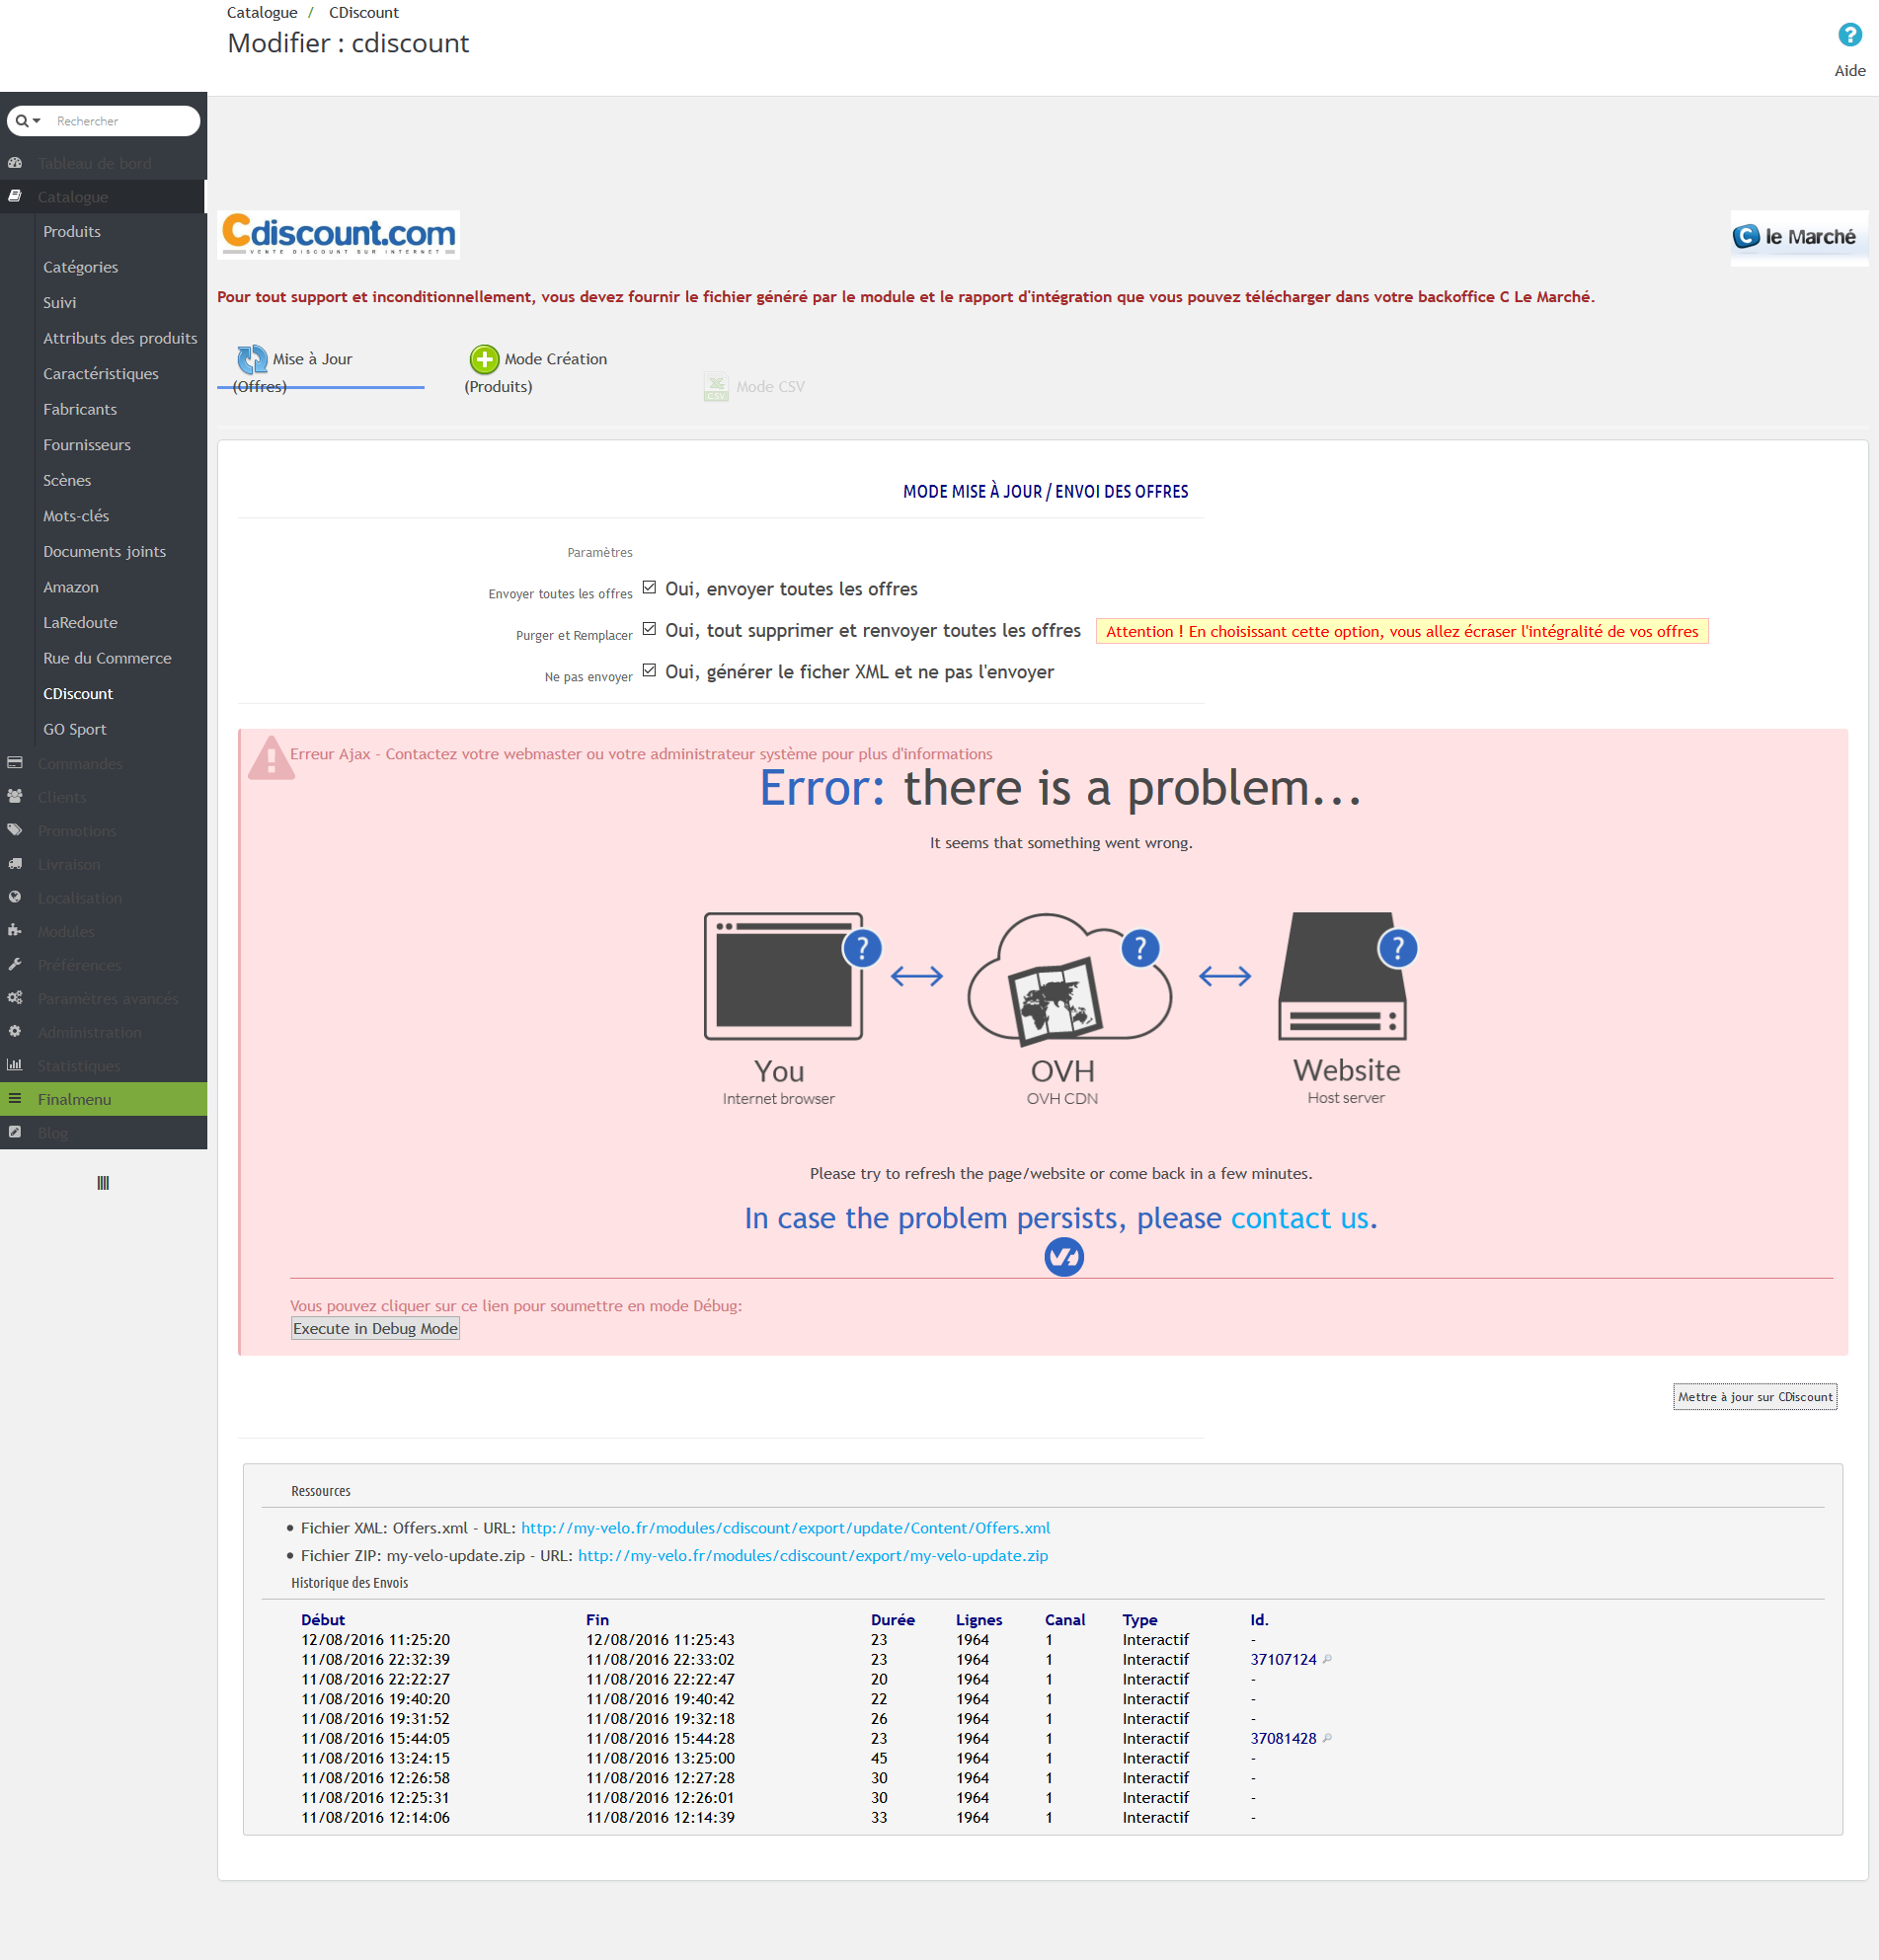The height and width of the screenshot is (1960, 1879).
Task: Focus the Rechercher search field
Action: (x=122, y=121)
